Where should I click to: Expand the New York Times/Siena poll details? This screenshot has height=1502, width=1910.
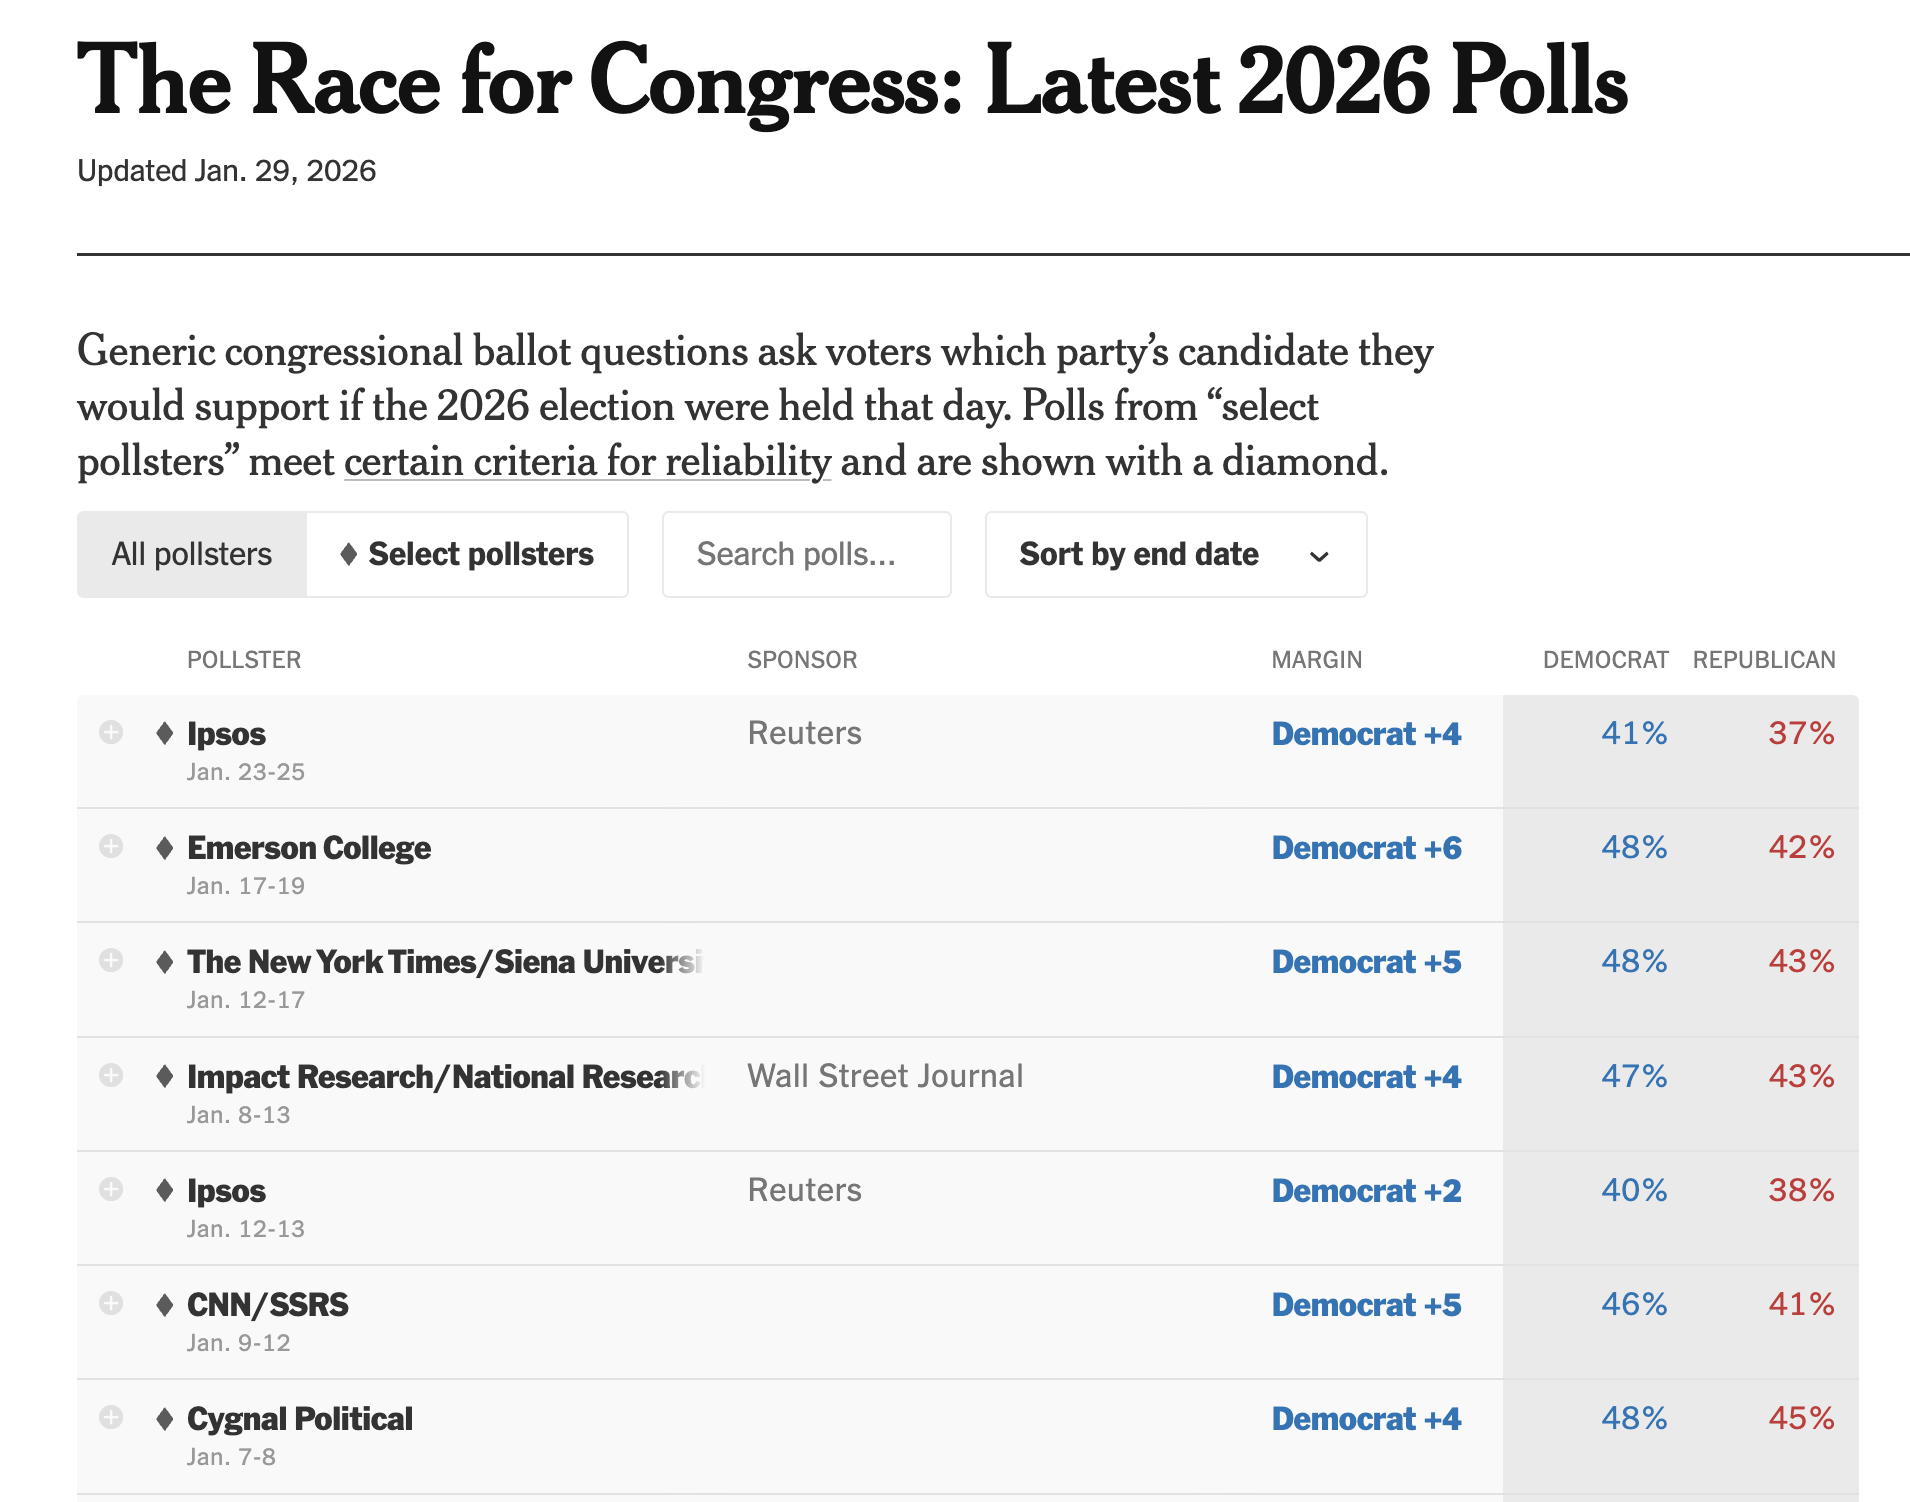tap(111, 960)
